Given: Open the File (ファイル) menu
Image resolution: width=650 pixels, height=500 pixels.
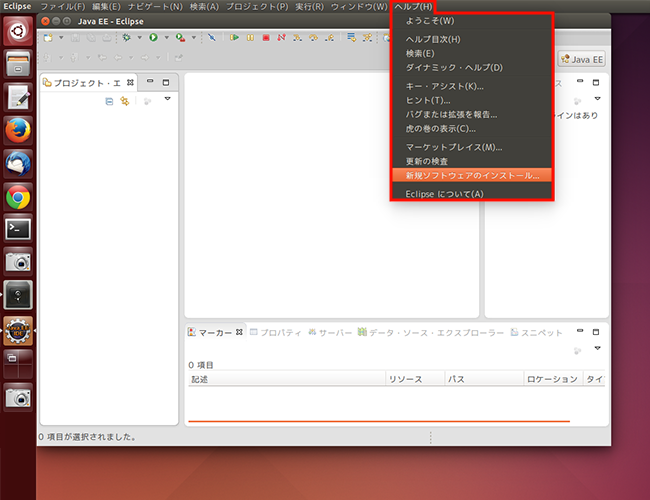Looking at the screenshot, I should pyautogui.click(x=63, y=7).
